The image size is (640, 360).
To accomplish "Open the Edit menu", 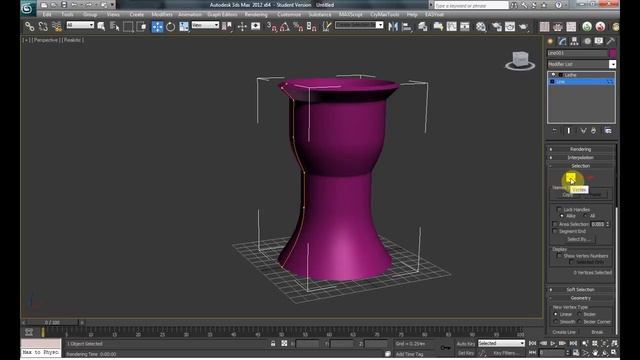I will 47,15.
